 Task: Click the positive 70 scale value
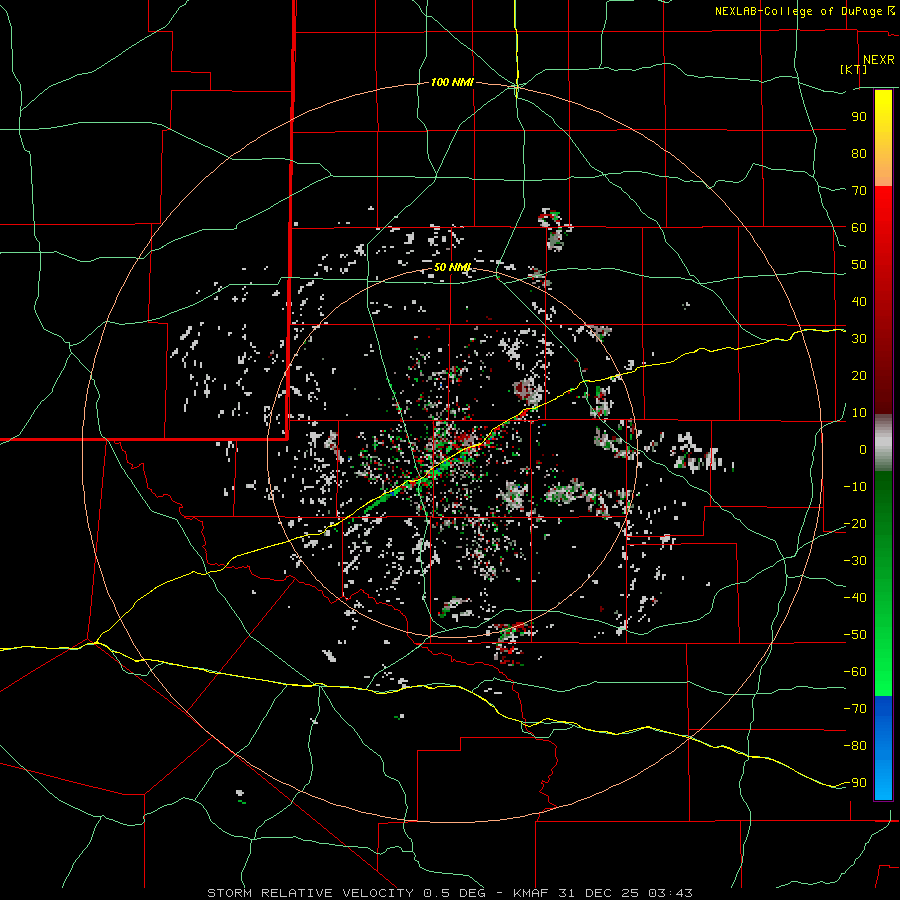tap(859, 191)
